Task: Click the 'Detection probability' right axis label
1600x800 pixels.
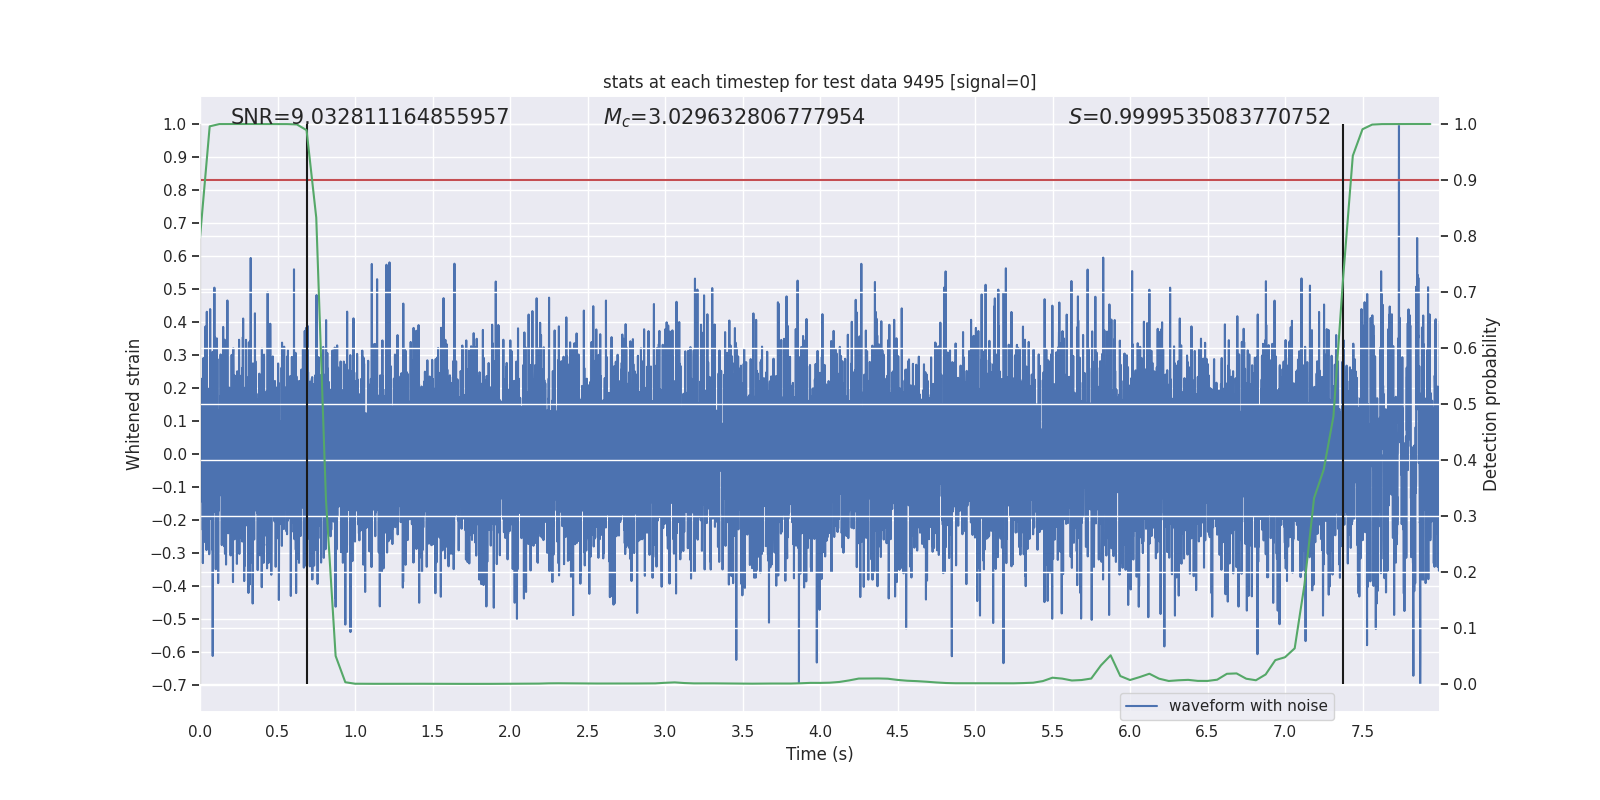Action: 1490,404
